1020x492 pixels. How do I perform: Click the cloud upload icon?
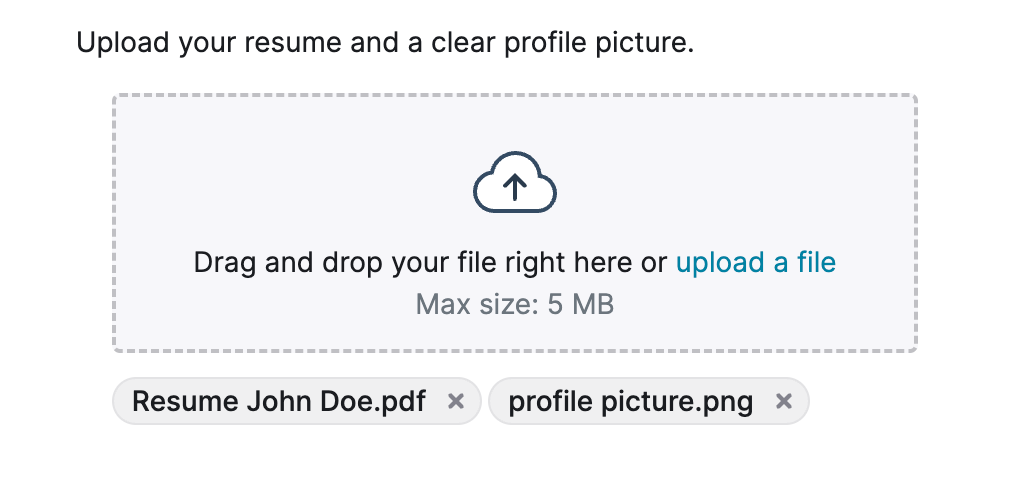515,182
